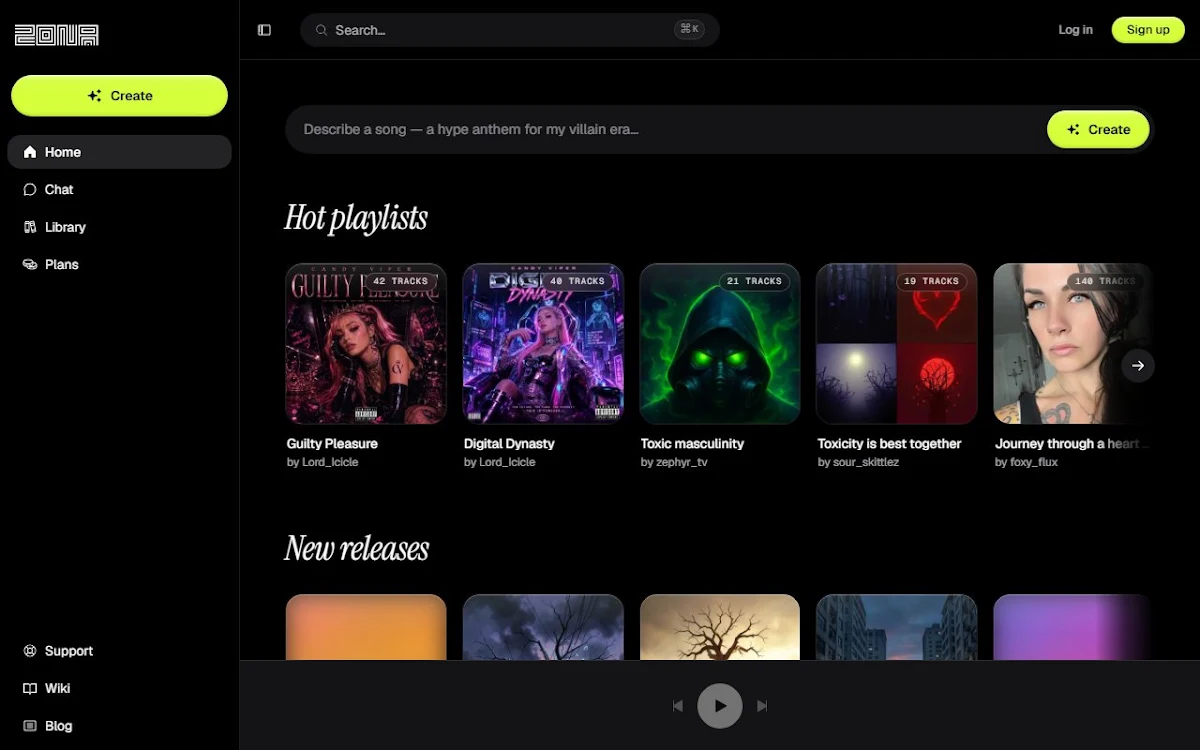Click the Support lifebuoy icon

(x=30, y=651)
